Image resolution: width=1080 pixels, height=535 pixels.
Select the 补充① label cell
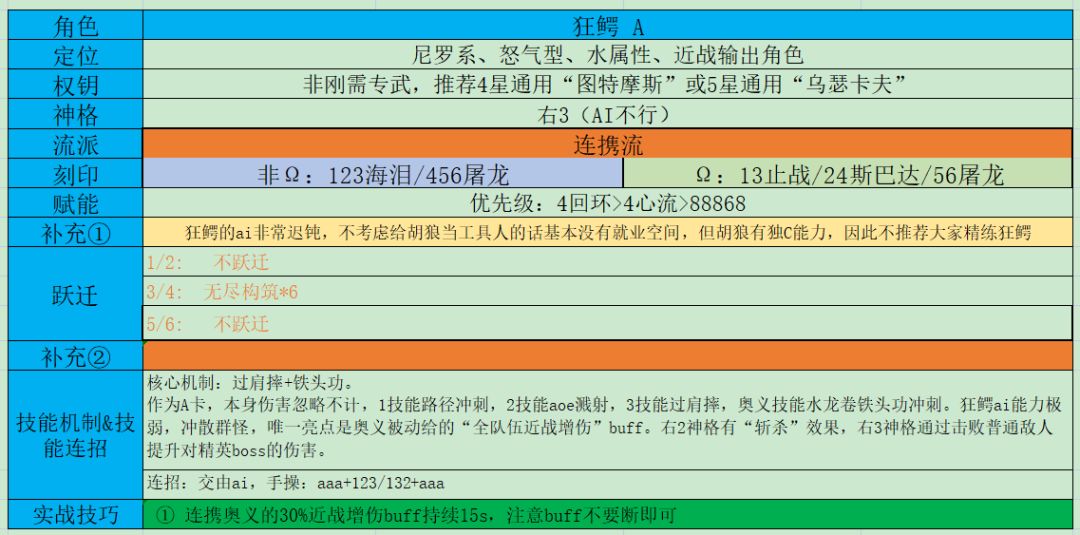click(75, 233)
